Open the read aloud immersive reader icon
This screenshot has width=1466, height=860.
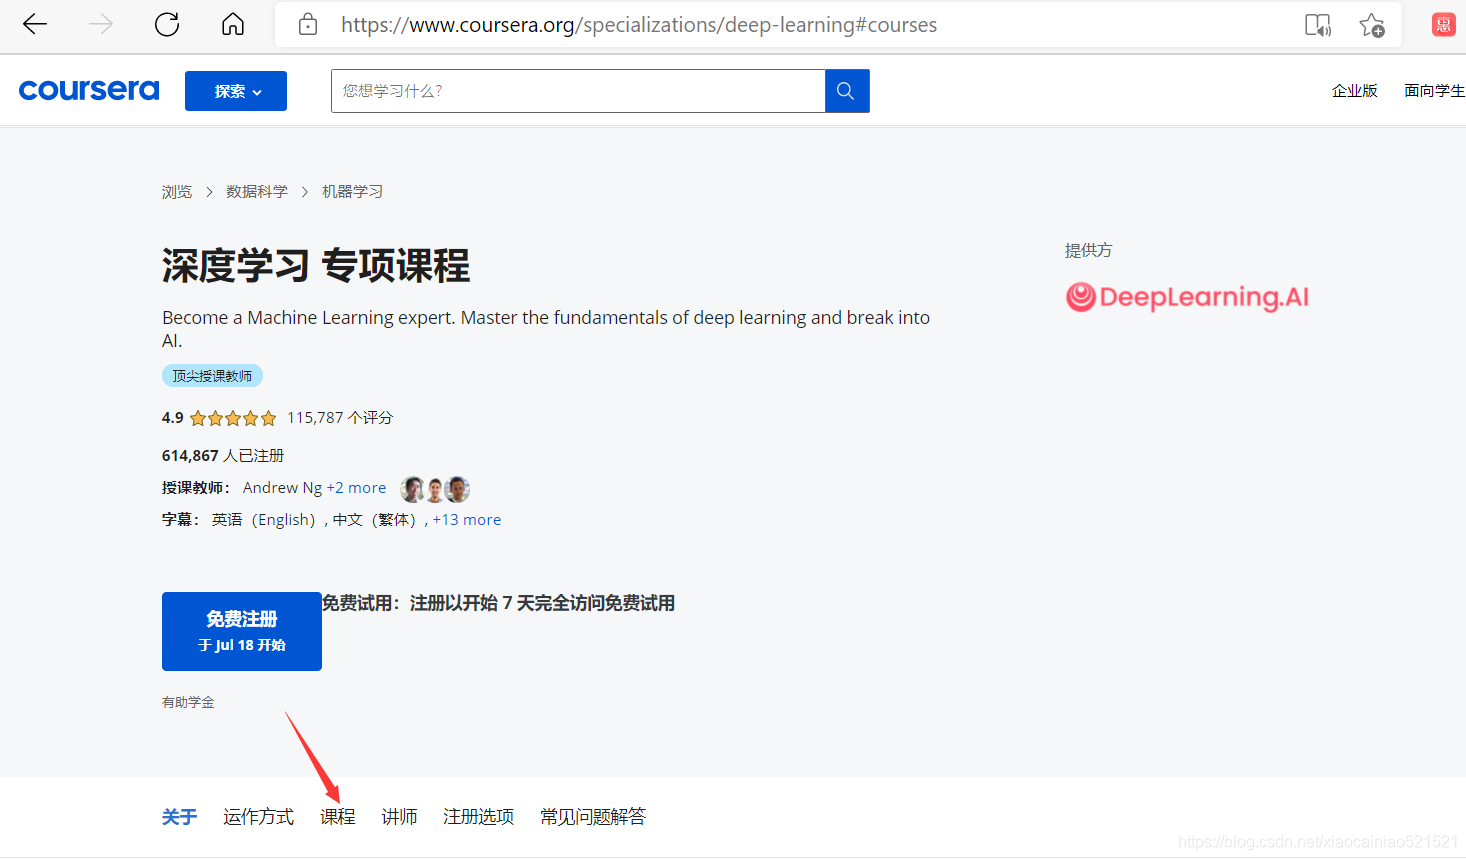click(1318, 25)
